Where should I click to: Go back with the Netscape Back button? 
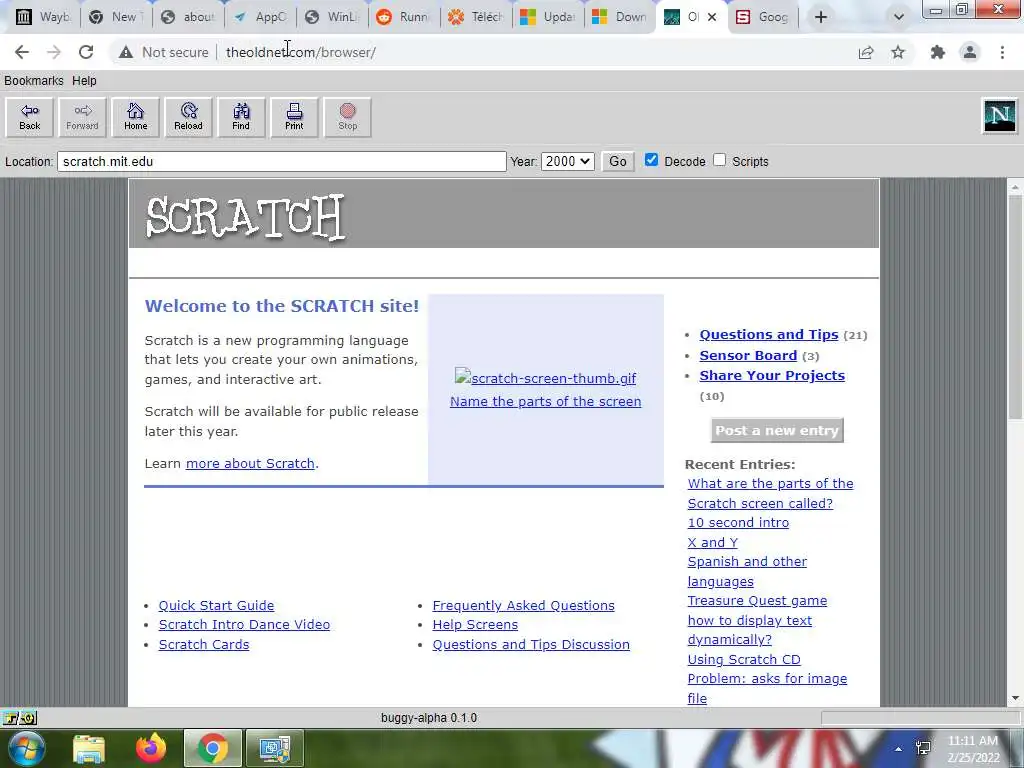coord(29,118)
